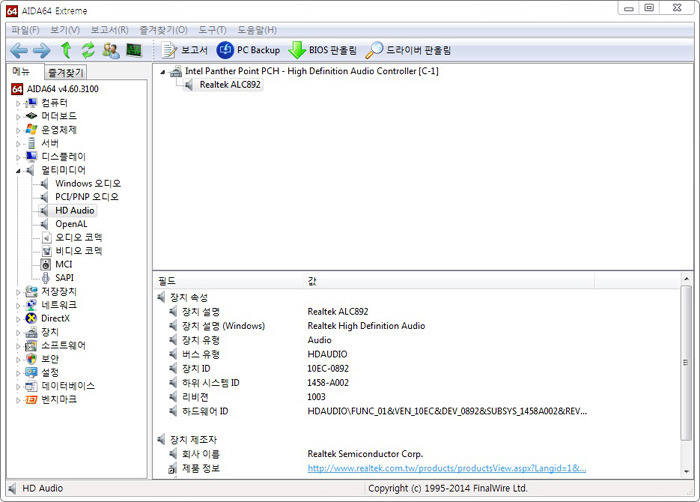
Task: Click the 컴퓨터 monitor icon
Action: point(31,103)
